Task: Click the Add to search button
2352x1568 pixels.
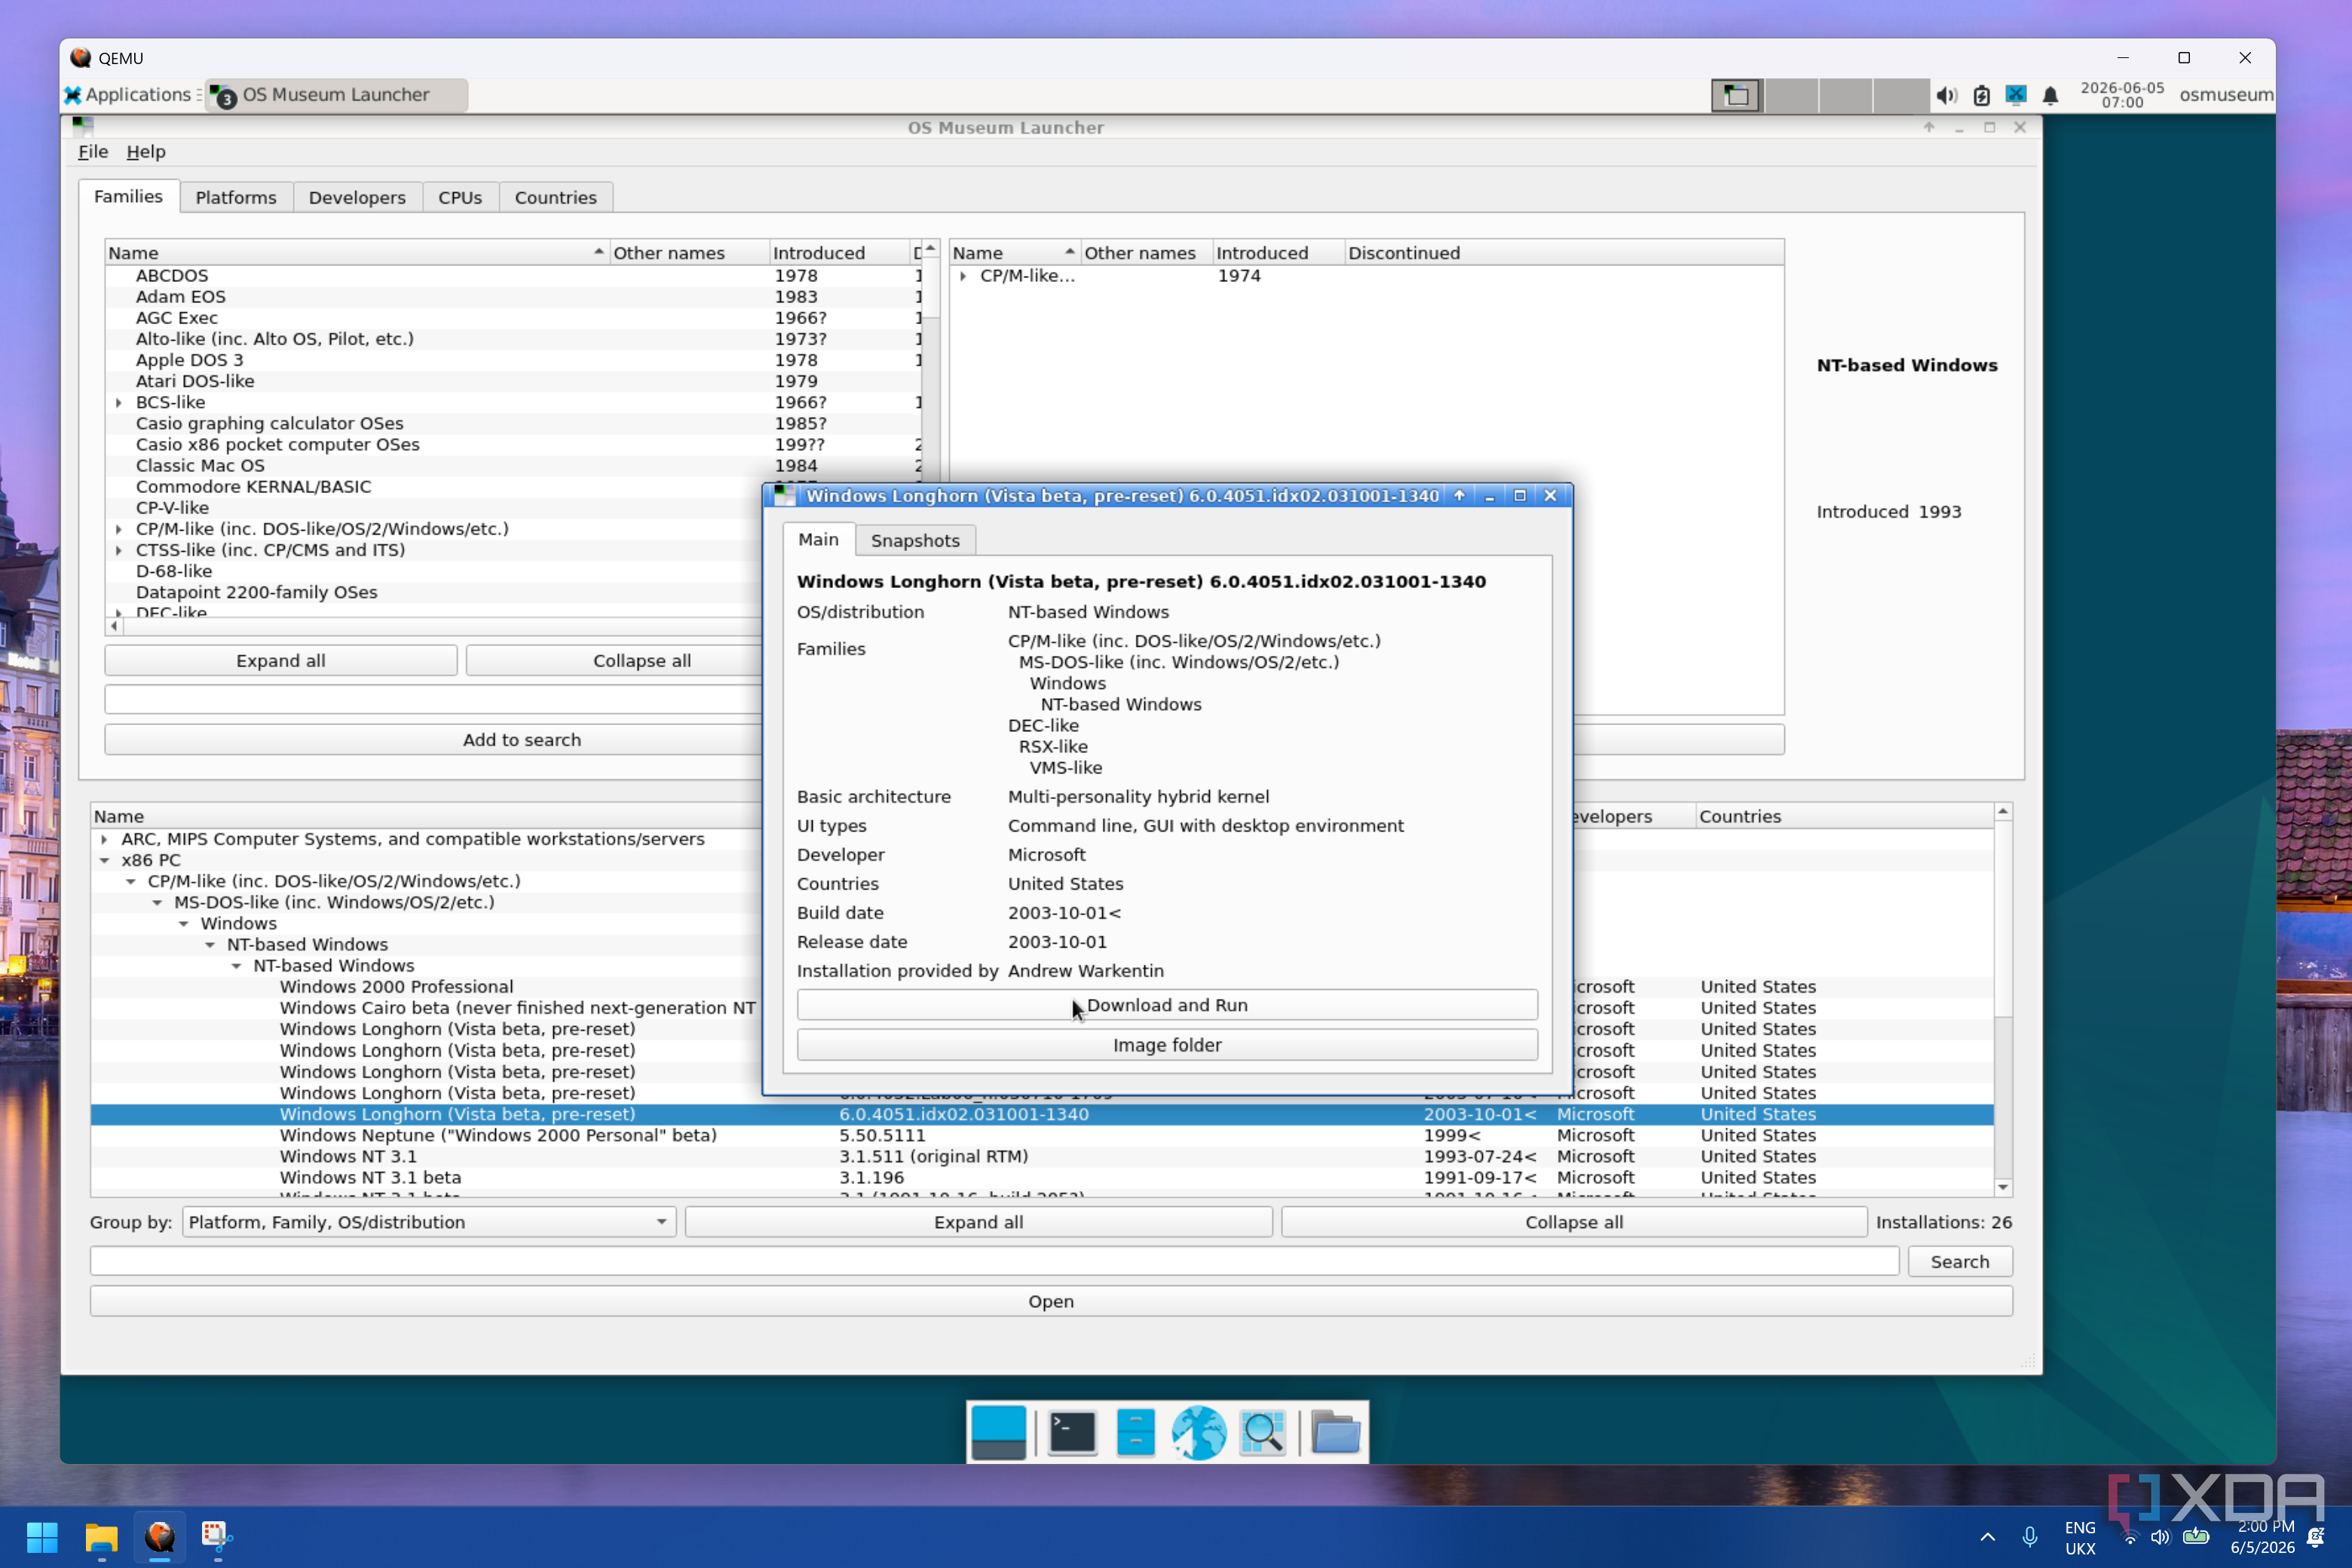Action: click(x=522, y=740)
